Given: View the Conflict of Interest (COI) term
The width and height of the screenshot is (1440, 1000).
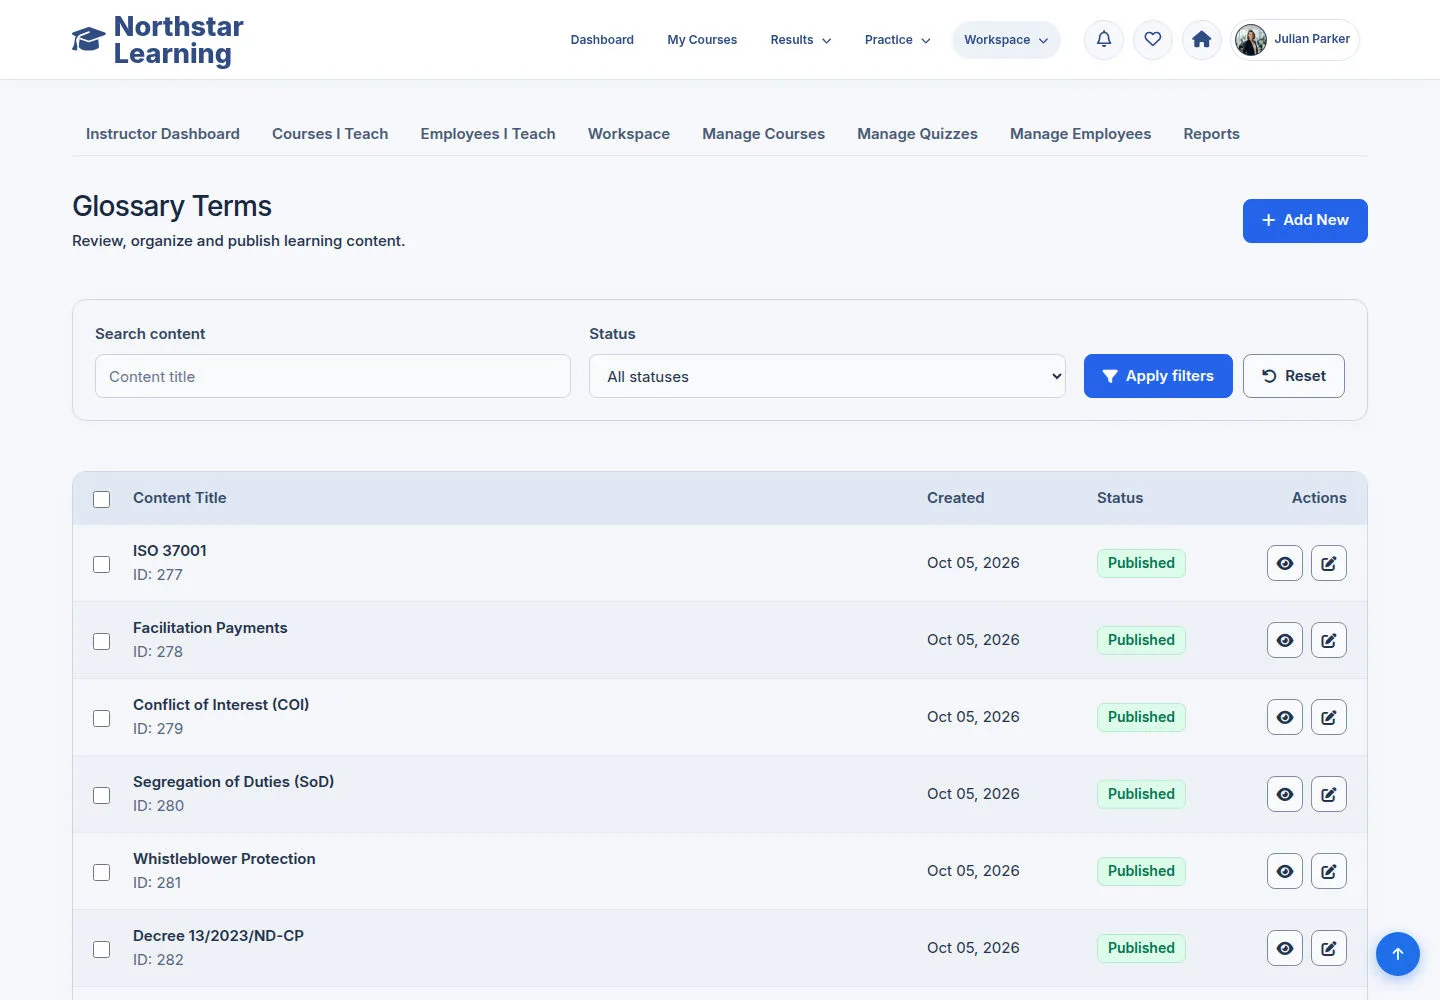Looking at the screenshot, I should click(x=1285, y=717).
